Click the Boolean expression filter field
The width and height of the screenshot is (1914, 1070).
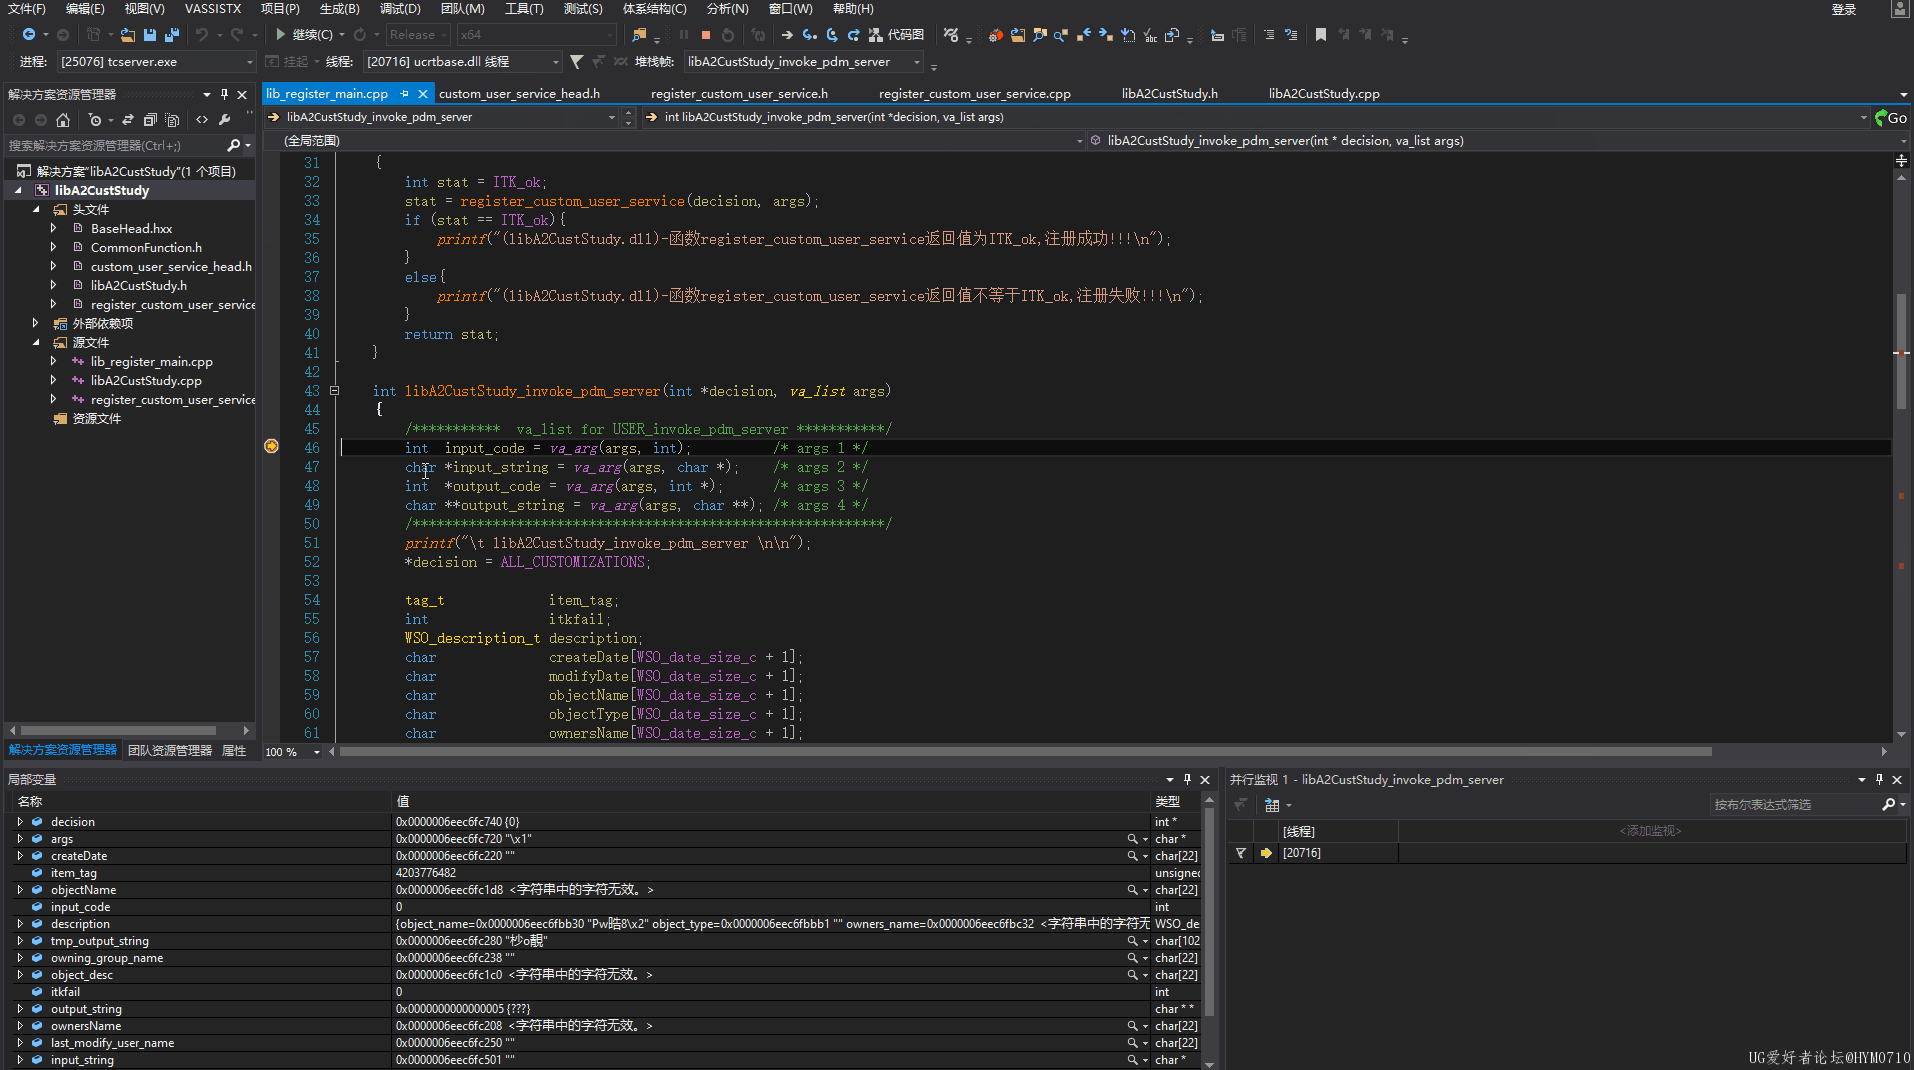[x=1795, y=805]
